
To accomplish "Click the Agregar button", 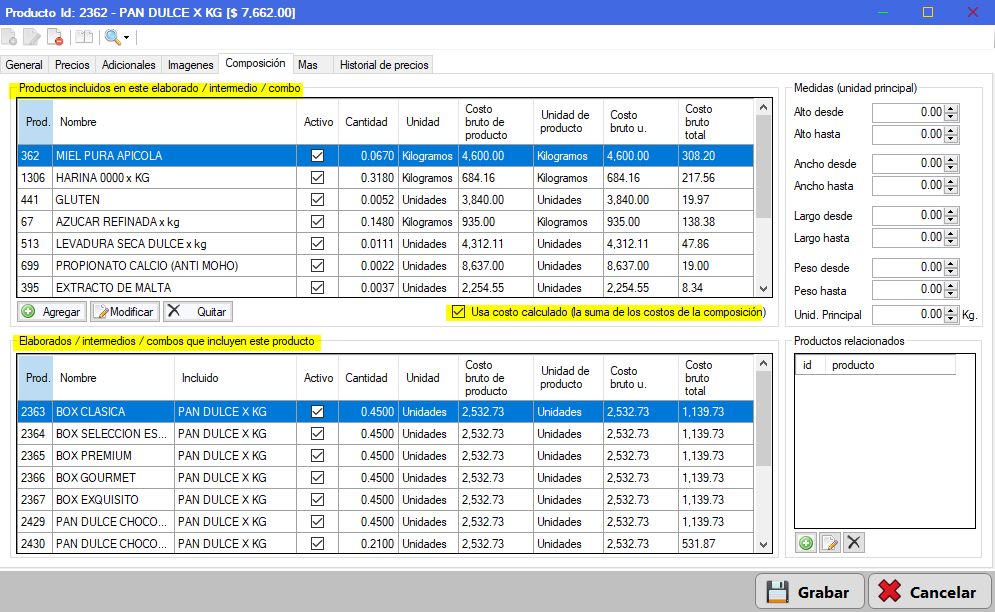I will (53, 312).
